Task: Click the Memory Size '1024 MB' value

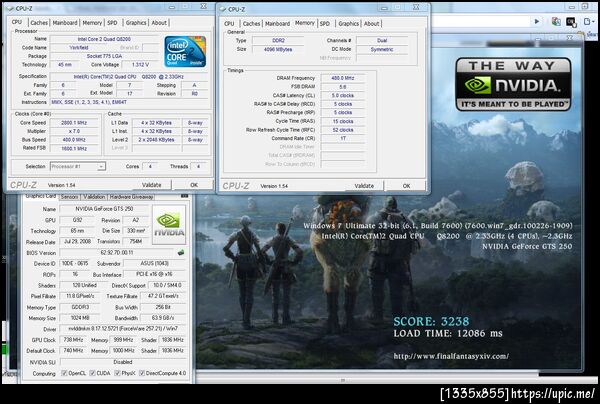Action: click(80, 318)
